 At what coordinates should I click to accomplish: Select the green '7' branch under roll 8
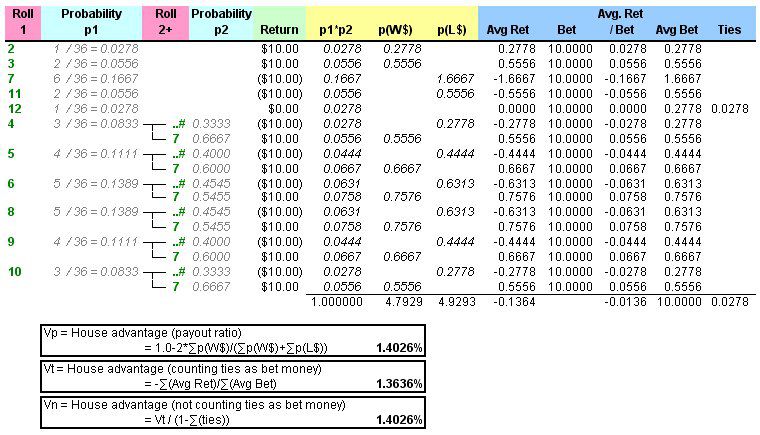(x=175, y=226)
